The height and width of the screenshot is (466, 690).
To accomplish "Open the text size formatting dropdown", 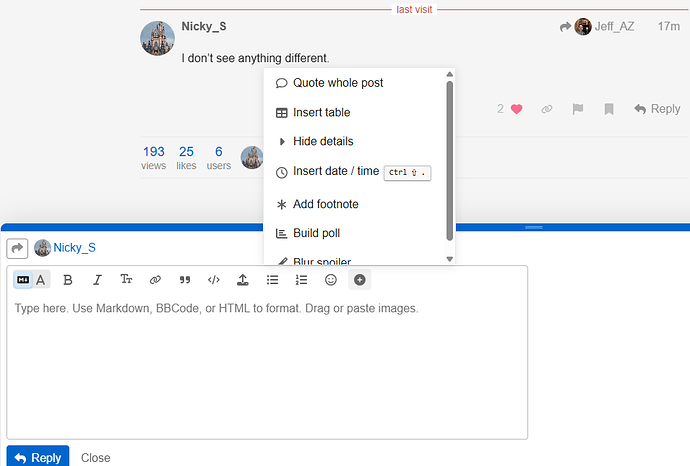I will click(x=126, y=280).
